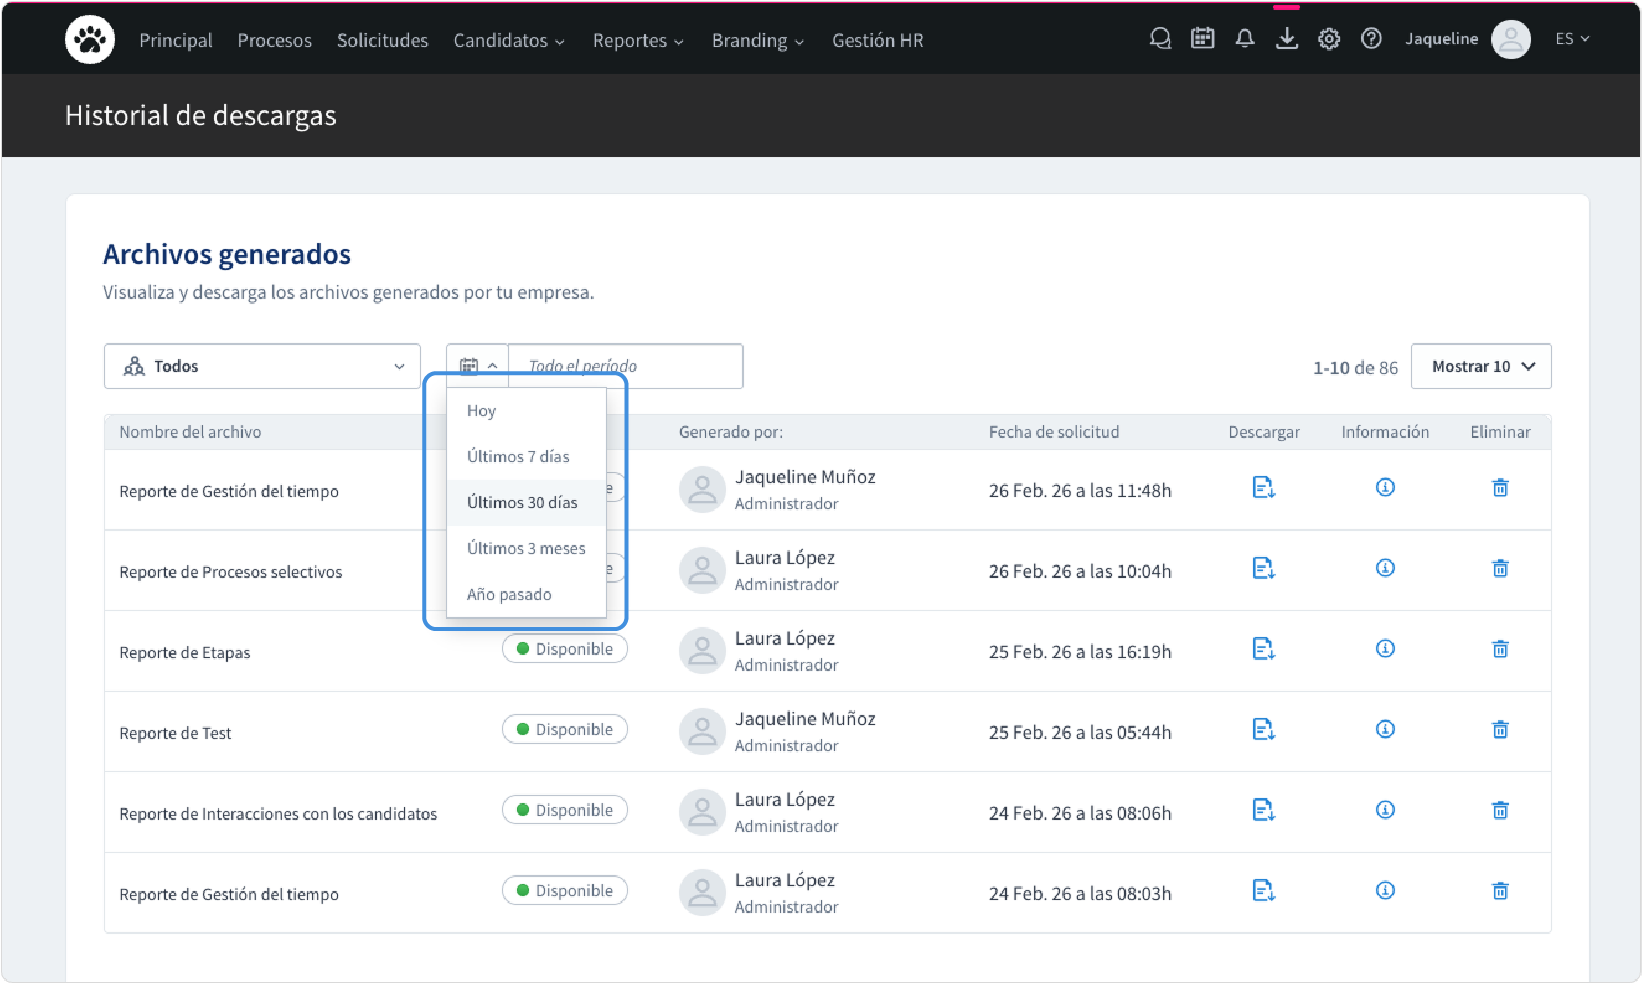Choose Año pasado in date range menu
The image size is (1642, 984).
click(509, 595)
